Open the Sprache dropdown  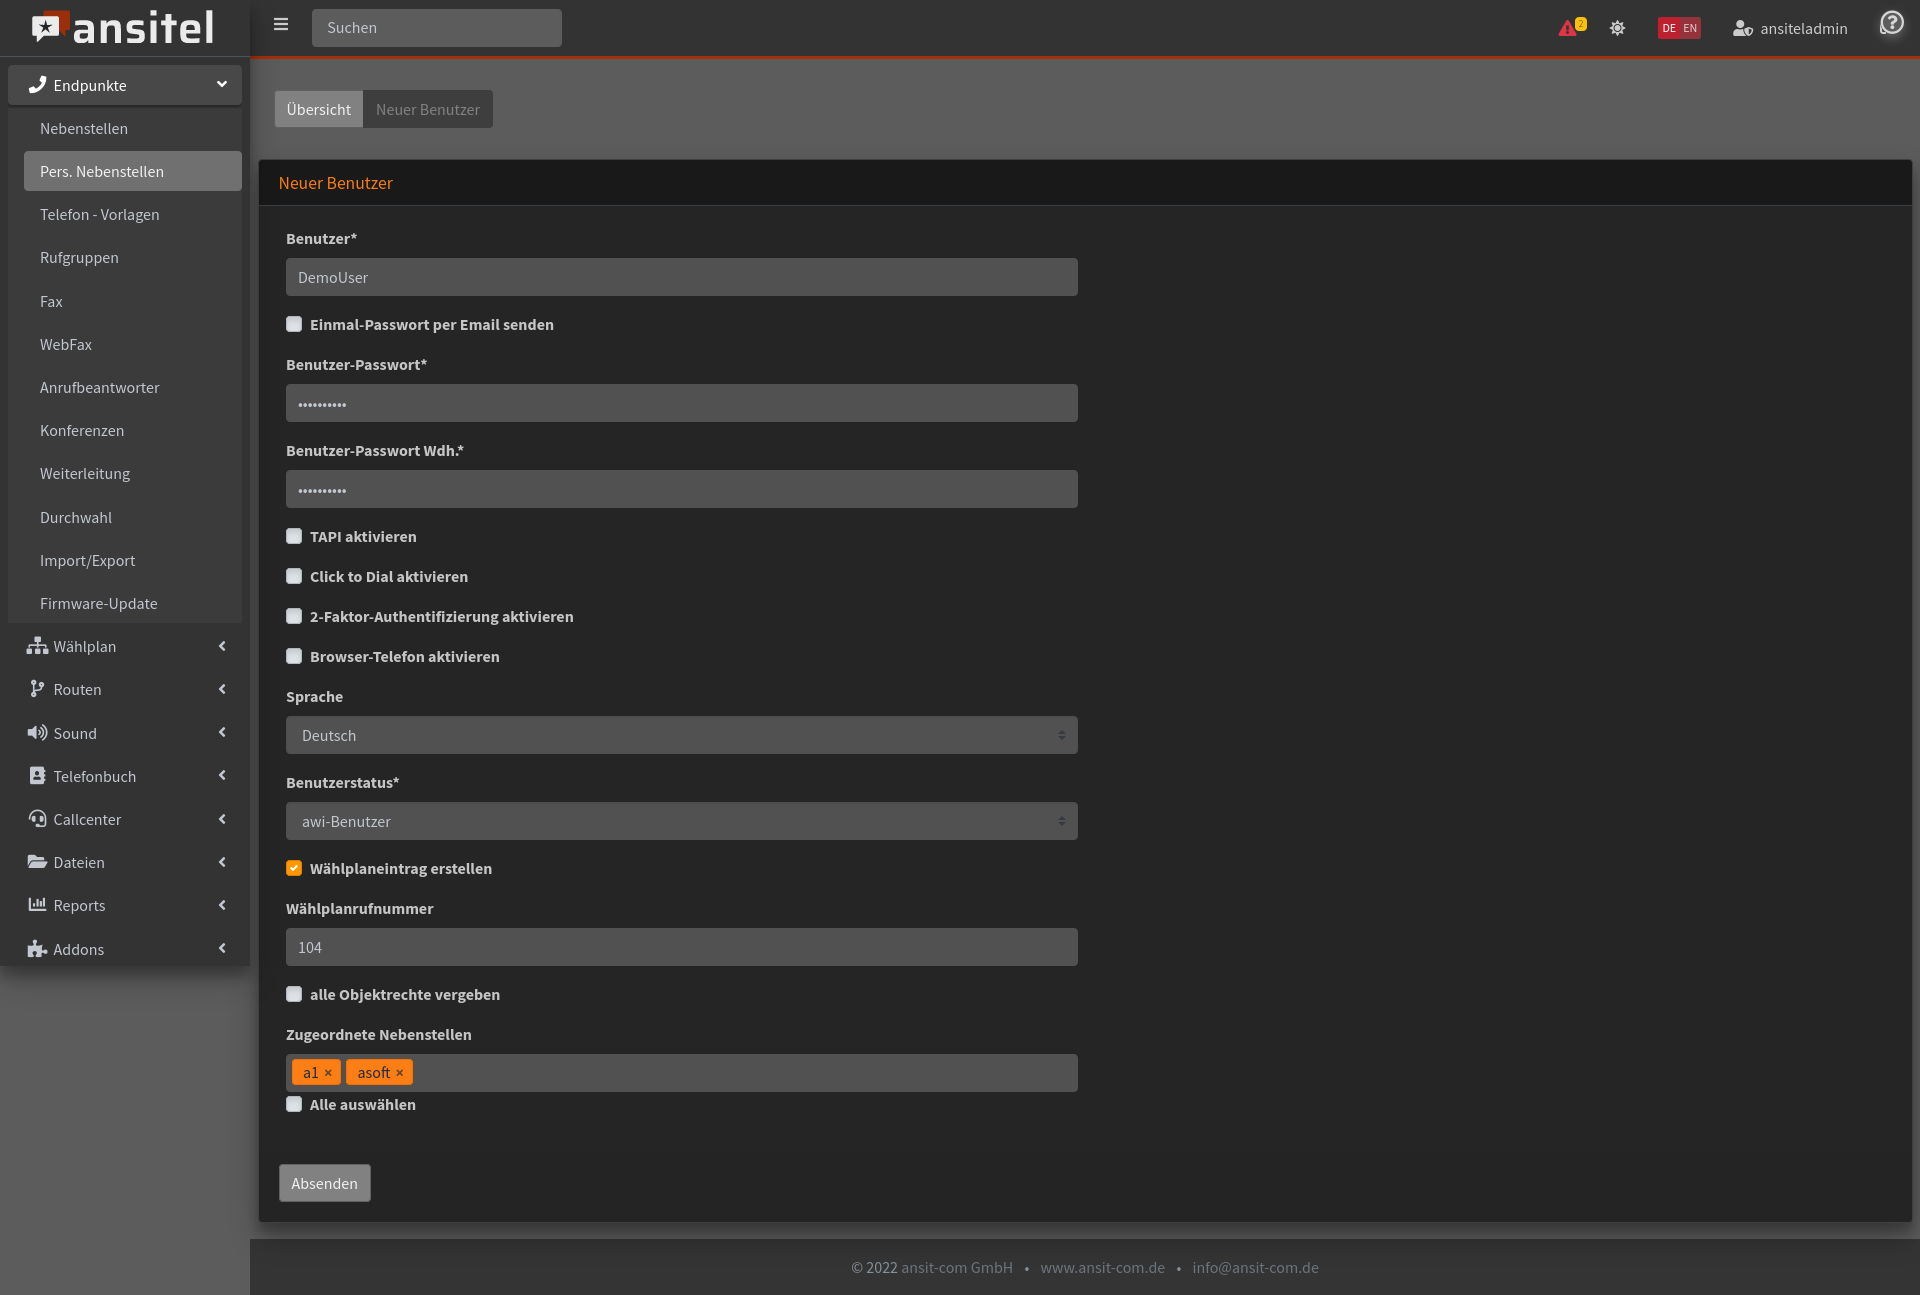point(681,736)
